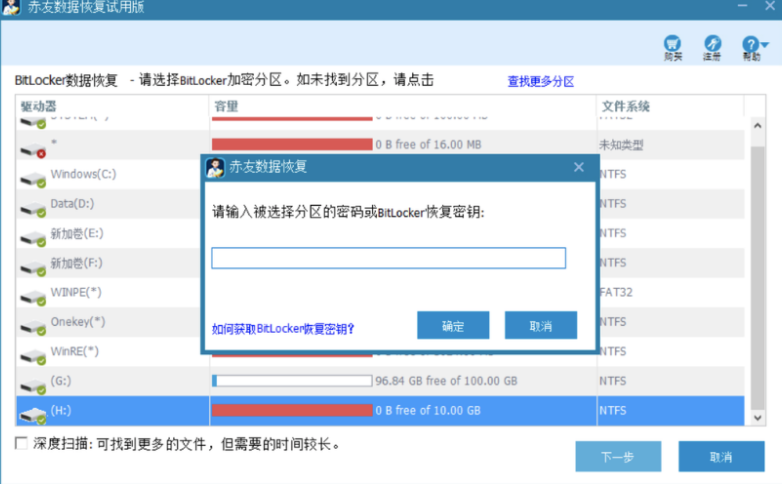Click the H: drive red usage bar

coord(292,410)
